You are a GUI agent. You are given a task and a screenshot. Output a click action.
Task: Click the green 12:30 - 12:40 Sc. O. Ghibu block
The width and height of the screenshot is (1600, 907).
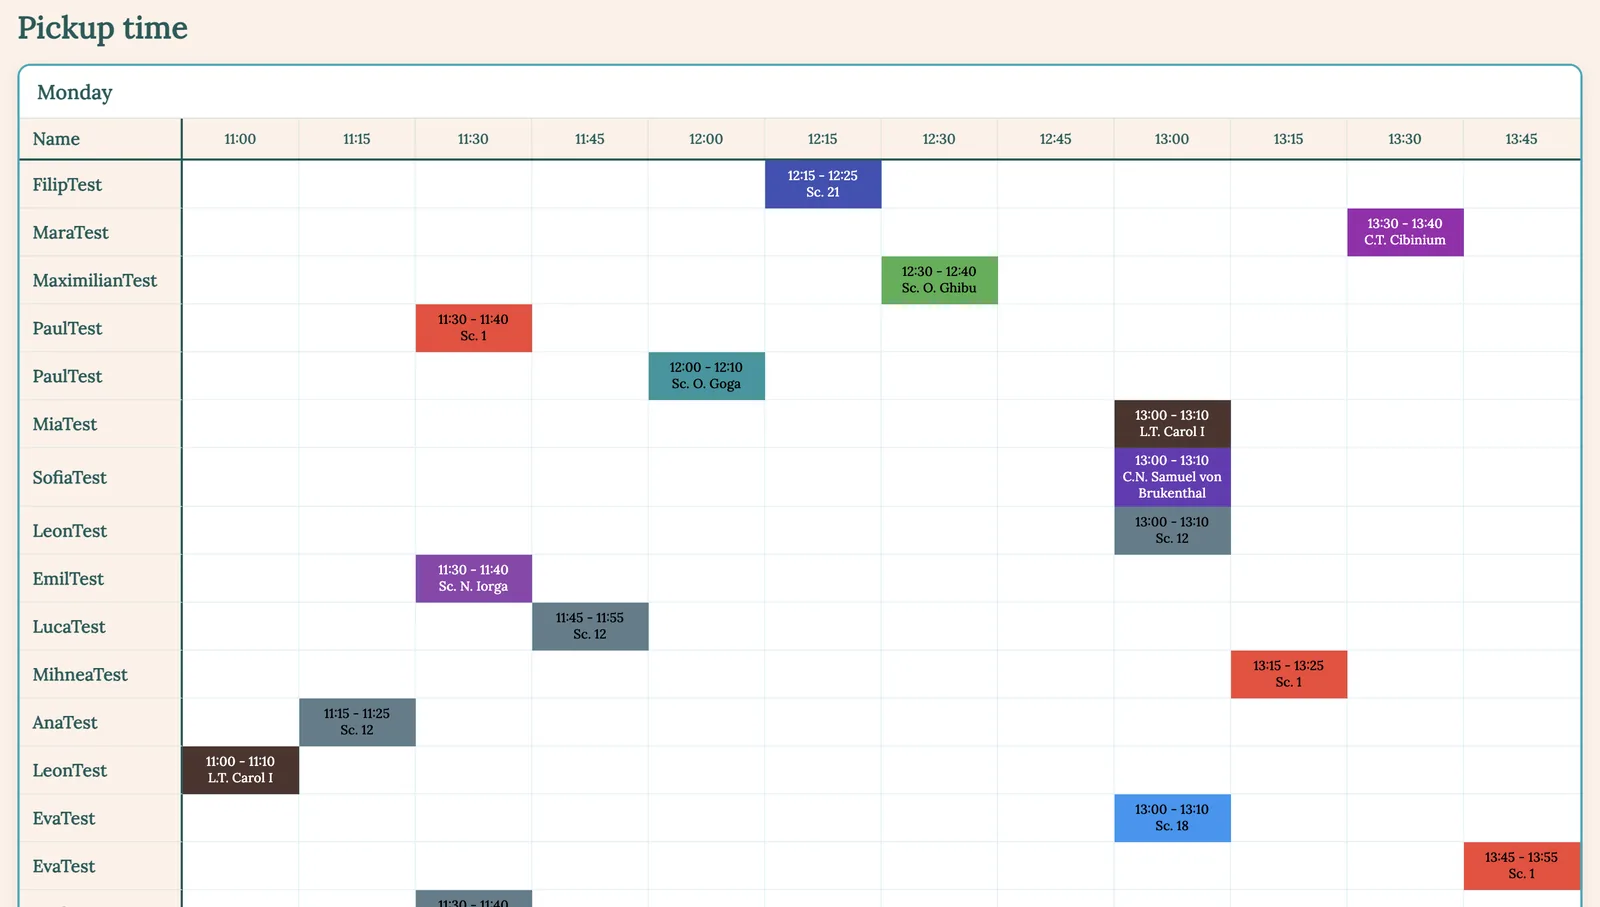point(939,280)
